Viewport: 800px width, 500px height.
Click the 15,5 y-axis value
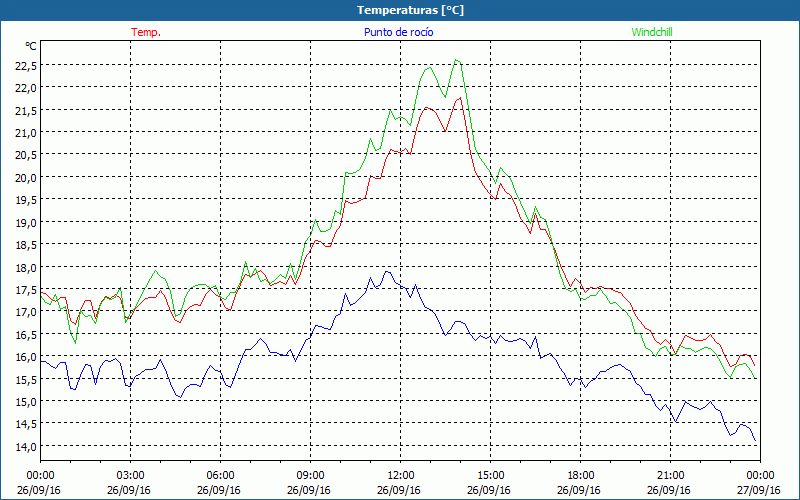click(25, 379)
